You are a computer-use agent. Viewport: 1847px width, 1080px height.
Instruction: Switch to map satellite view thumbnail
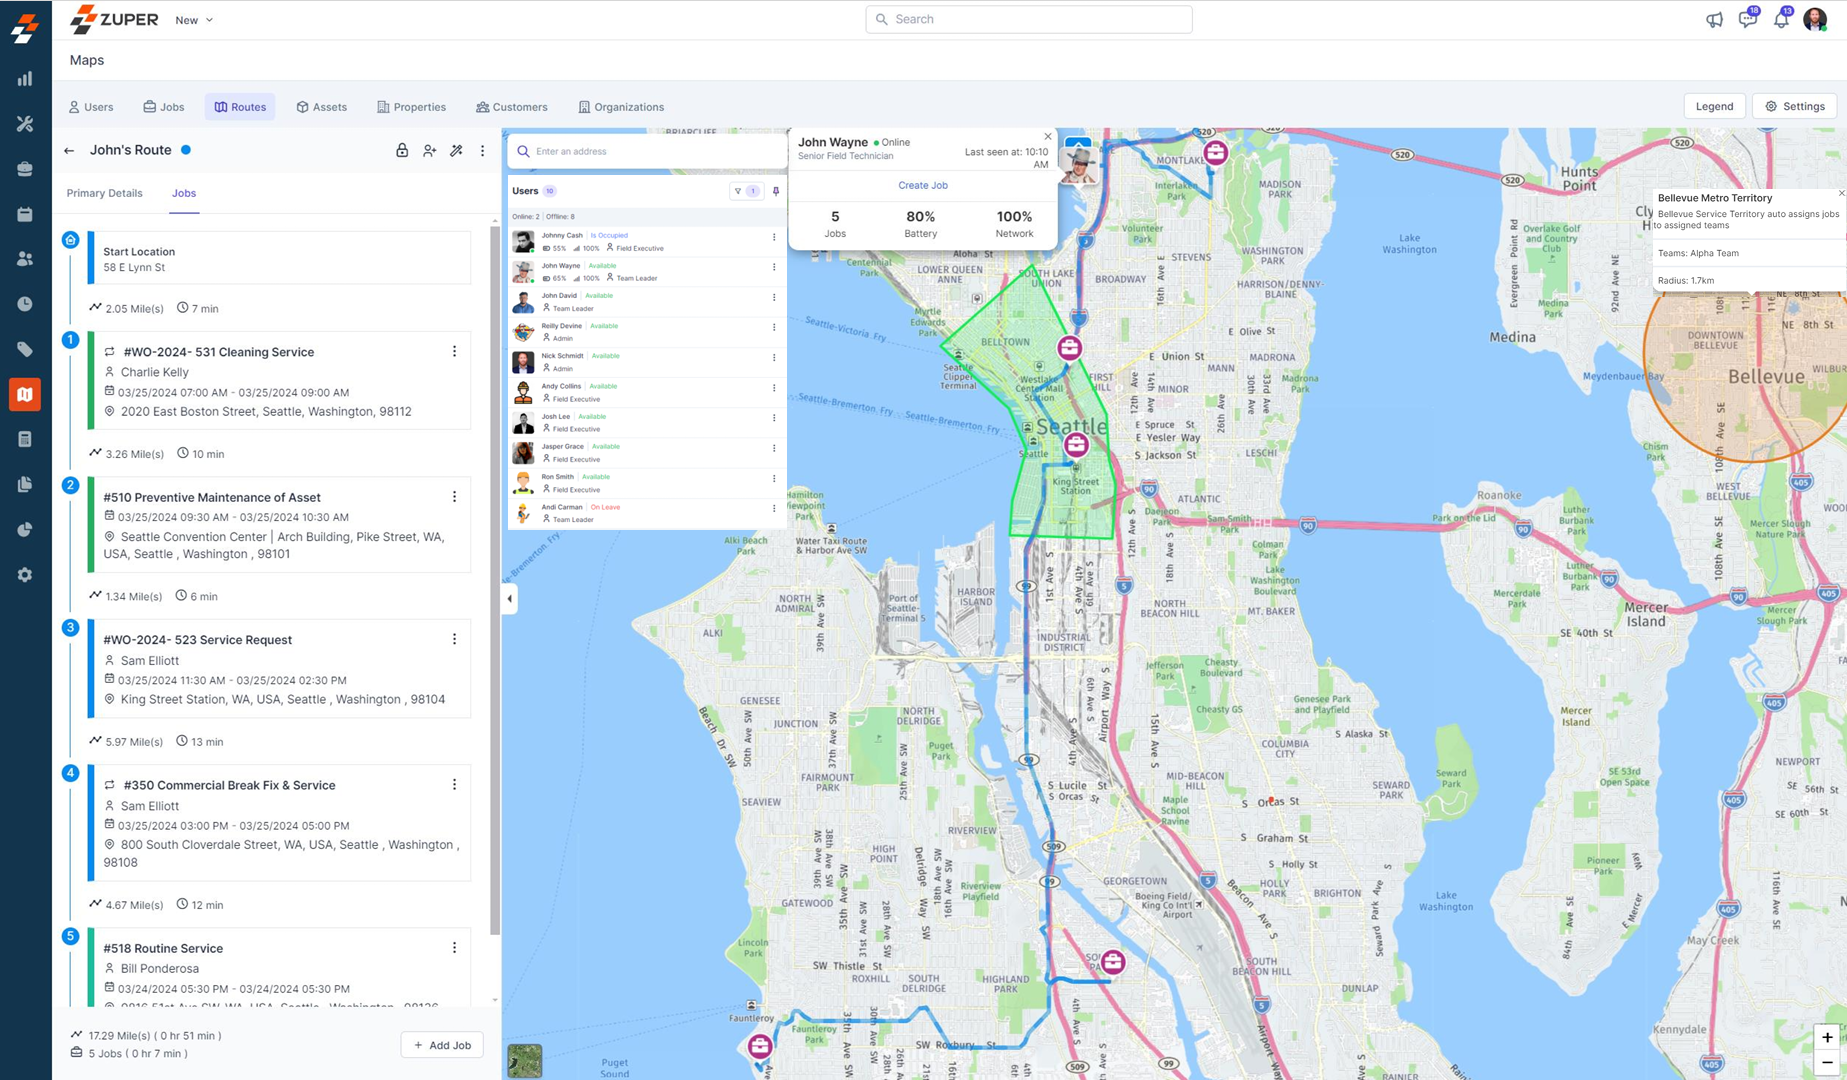(x=525, y=1062)
